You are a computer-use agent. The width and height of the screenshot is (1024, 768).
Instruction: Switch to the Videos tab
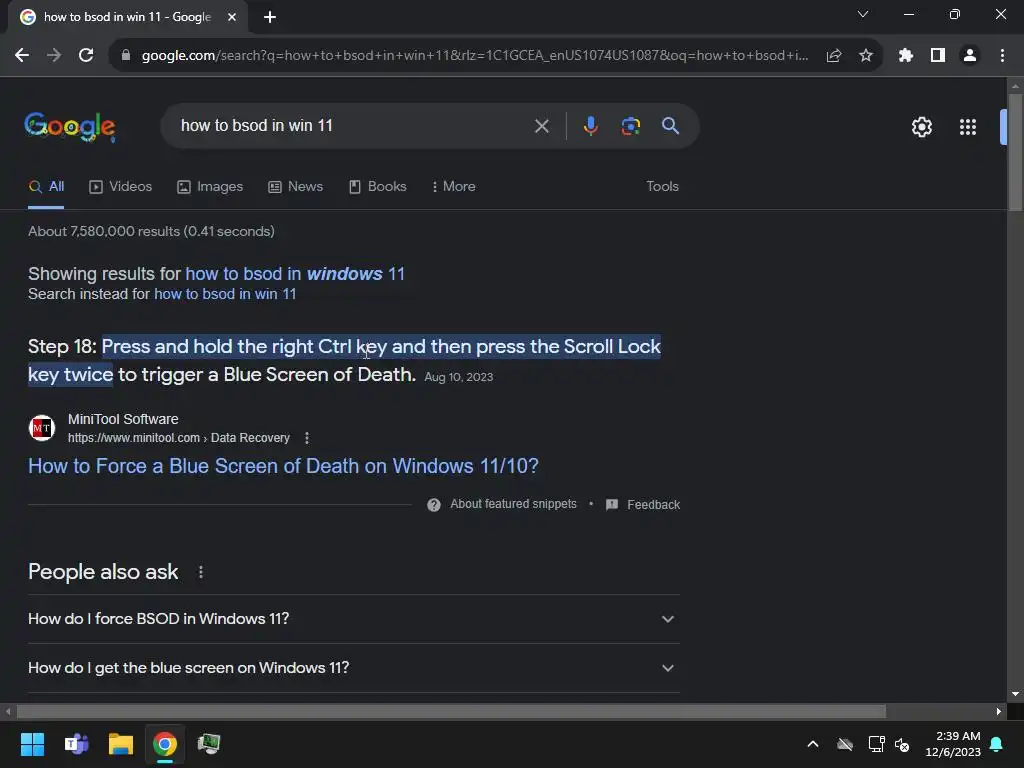click(120, 187)
